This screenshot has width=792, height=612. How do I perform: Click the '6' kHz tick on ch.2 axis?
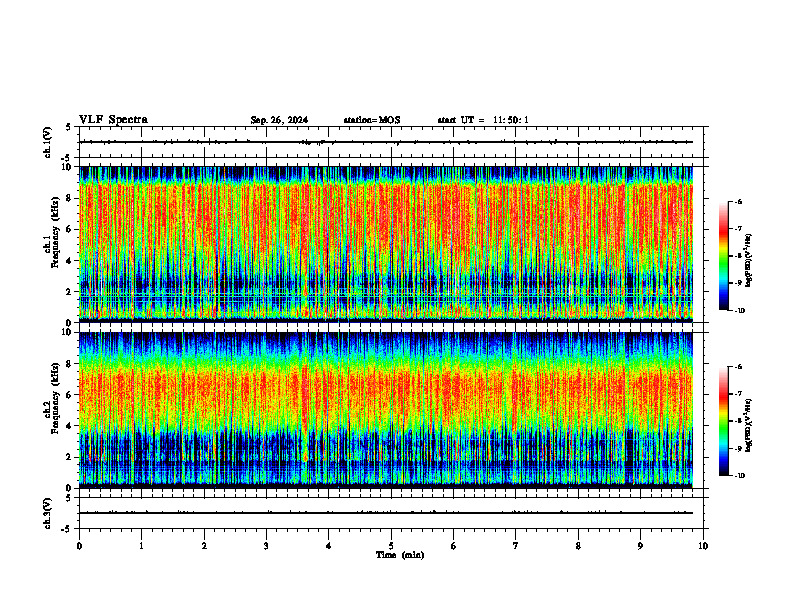pos(70,395)
